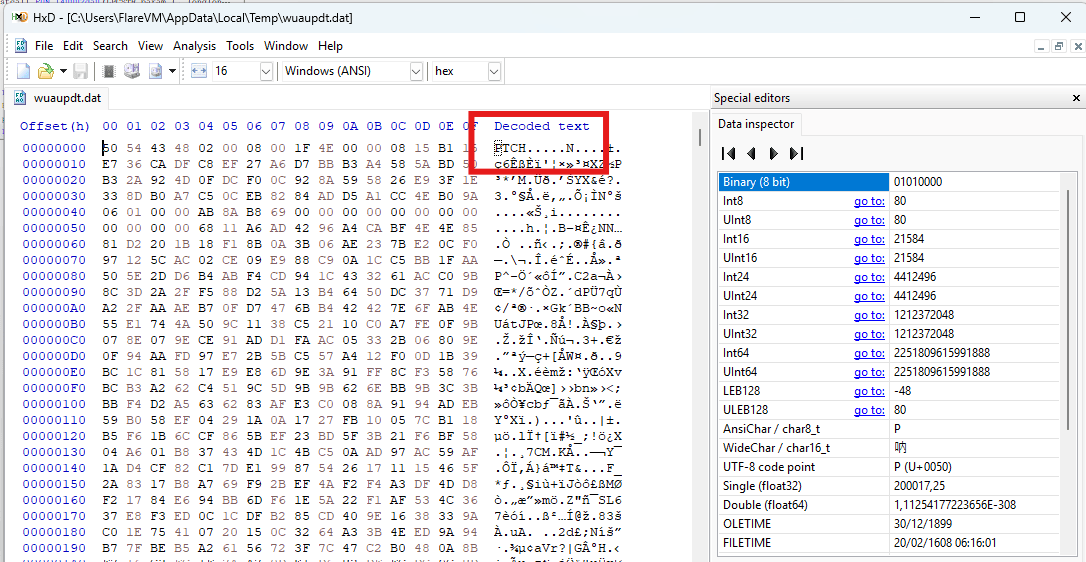Click the greyed Save floppy icon
1086x562 pixels.
[80, 71]
